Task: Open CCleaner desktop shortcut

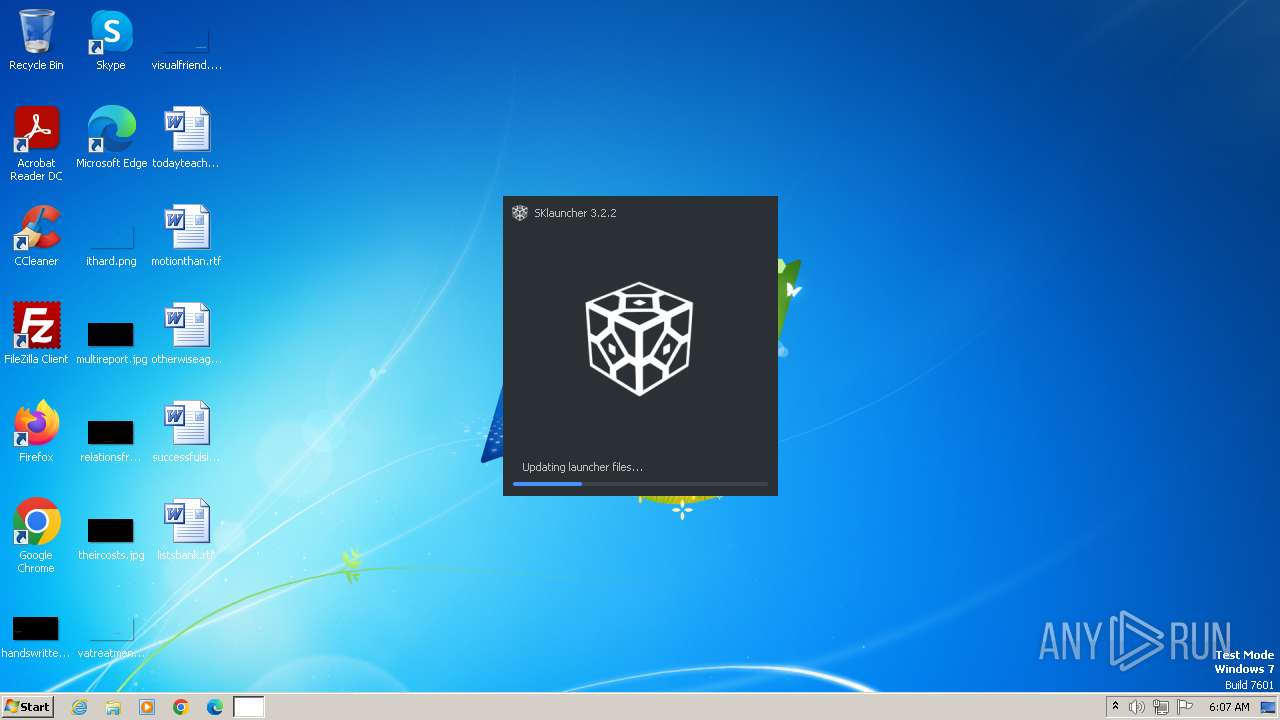Action: [36, 236]
